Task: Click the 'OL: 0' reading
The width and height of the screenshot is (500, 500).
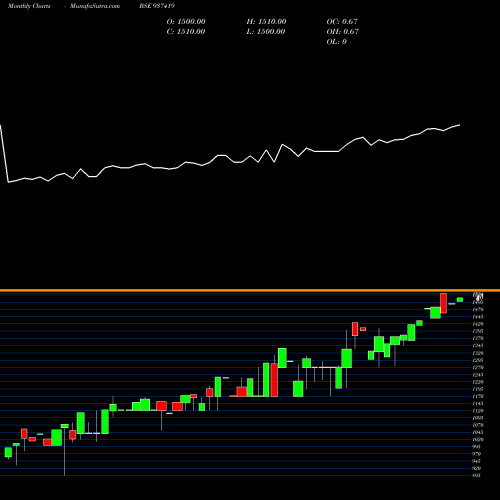Action: [336, 42]
